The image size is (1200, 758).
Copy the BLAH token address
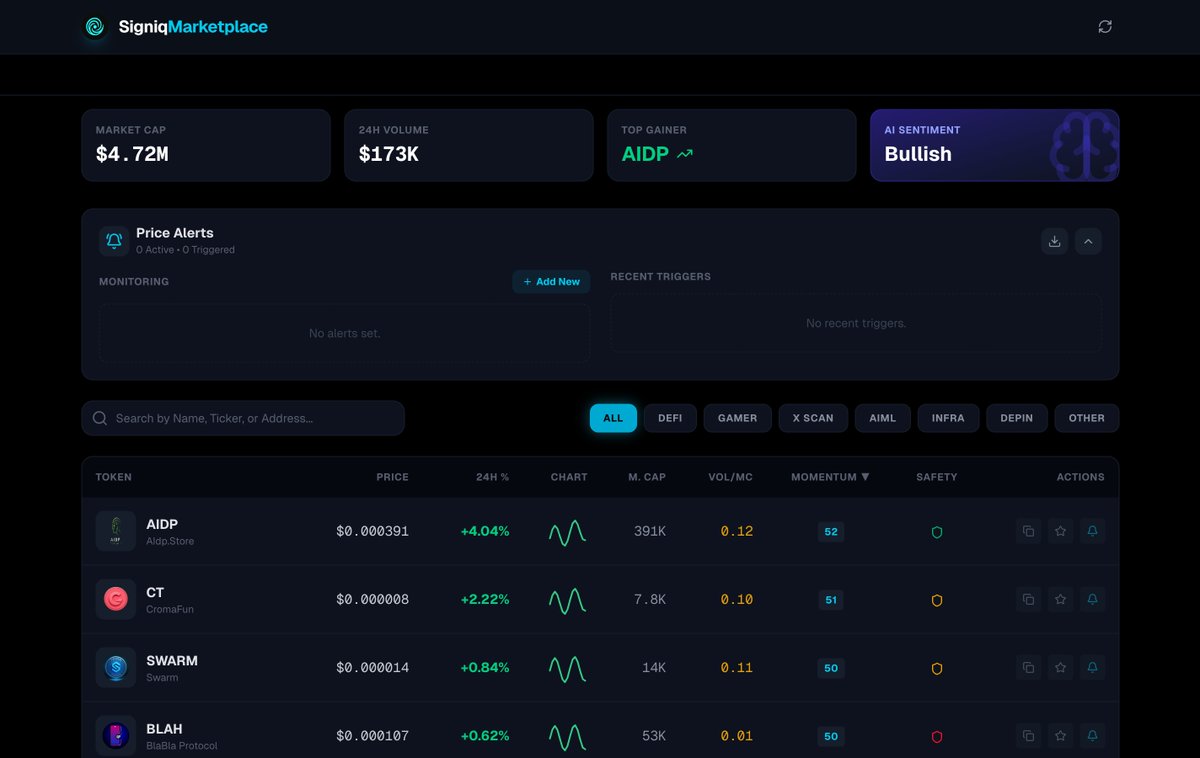coord(1028,735)
